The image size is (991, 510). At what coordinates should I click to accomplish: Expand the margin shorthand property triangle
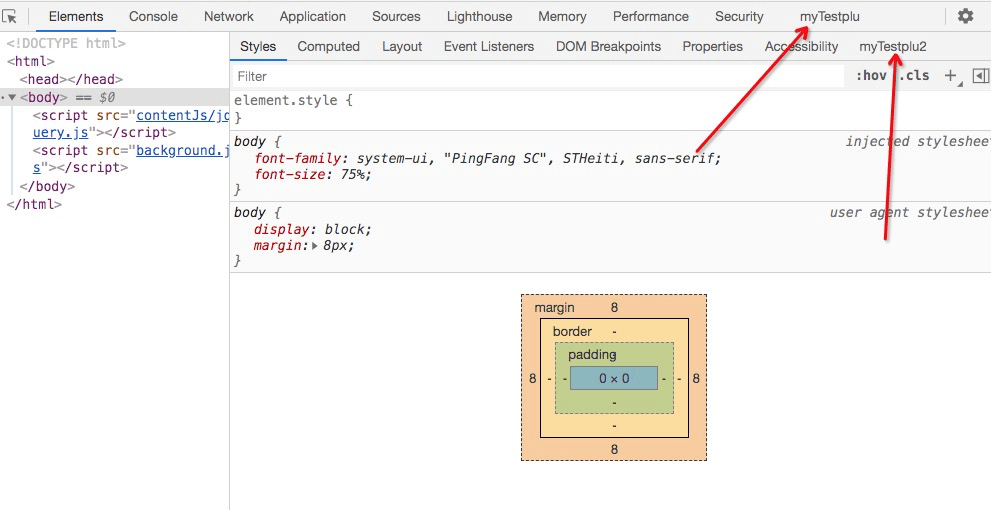tap(315, 246)
